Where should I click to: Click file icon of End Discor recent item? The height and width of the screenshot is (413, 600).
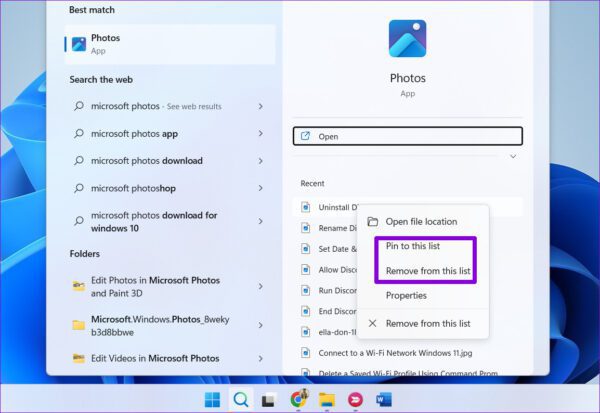coord(305,311)
